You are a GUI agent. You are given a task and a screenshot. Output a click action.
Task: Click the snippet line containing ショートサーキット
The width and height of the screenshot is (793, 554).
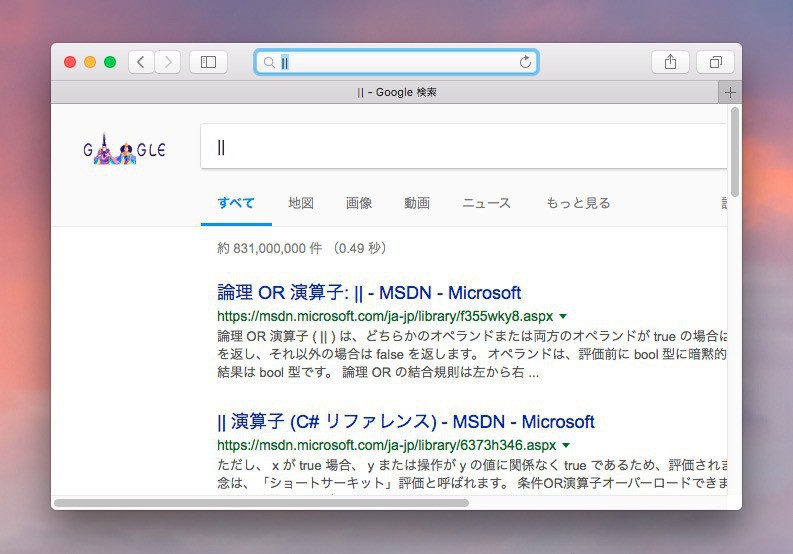(x=472, y=483)
